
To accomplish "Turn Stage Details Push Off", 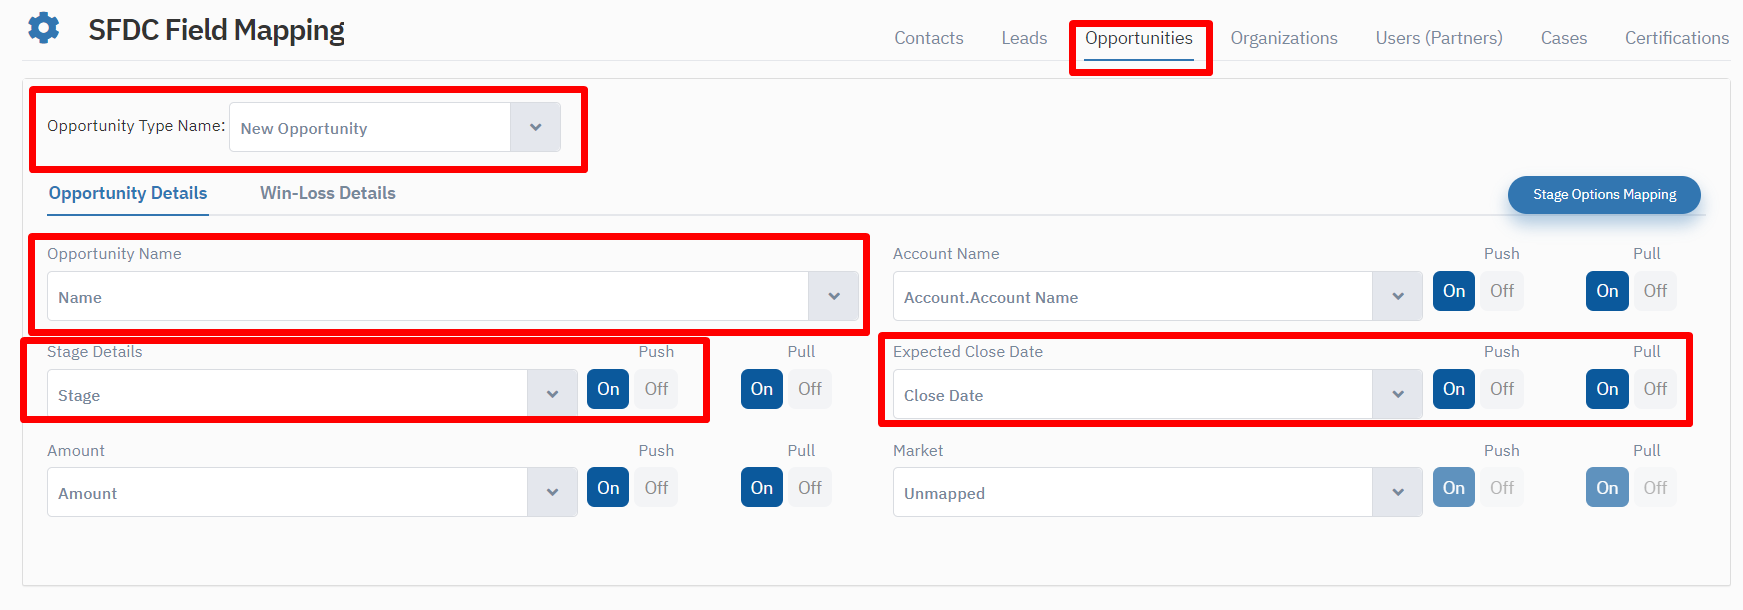I will tap(656, 389).
